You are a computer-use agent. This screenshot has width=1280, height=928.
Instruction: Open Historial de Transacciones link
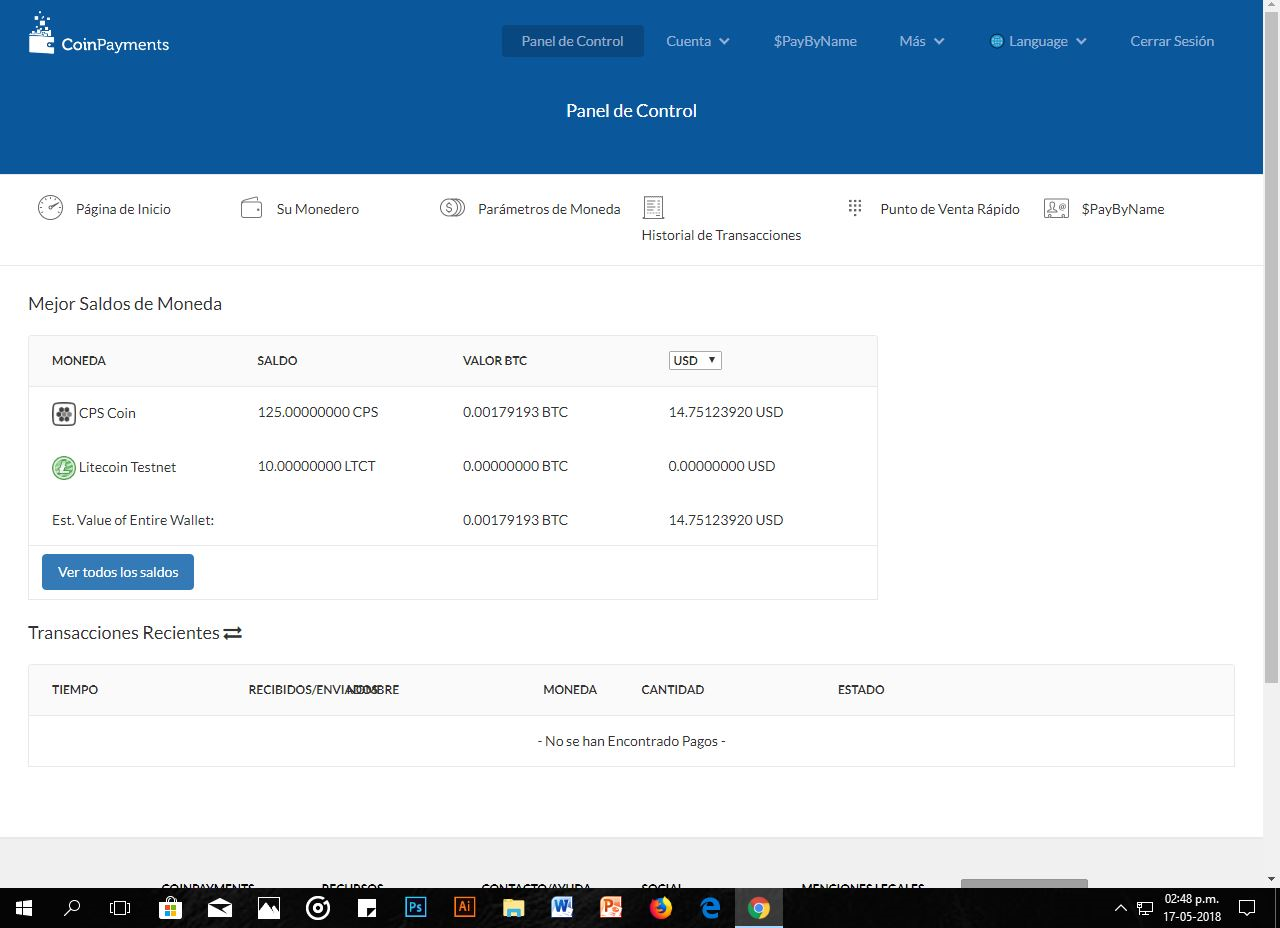pos(721,235)
